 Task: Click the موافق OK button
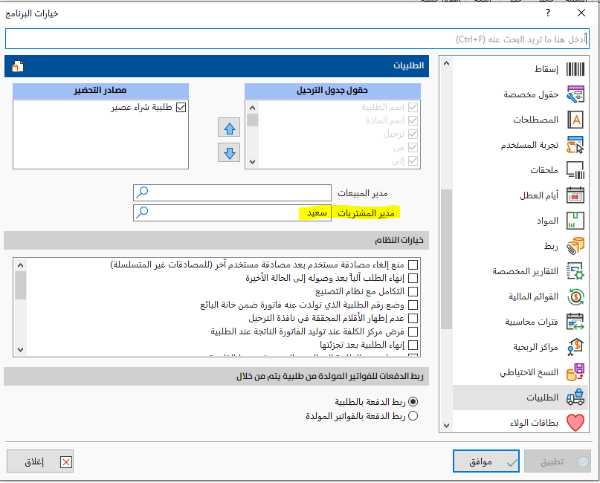tap(486, 461)
